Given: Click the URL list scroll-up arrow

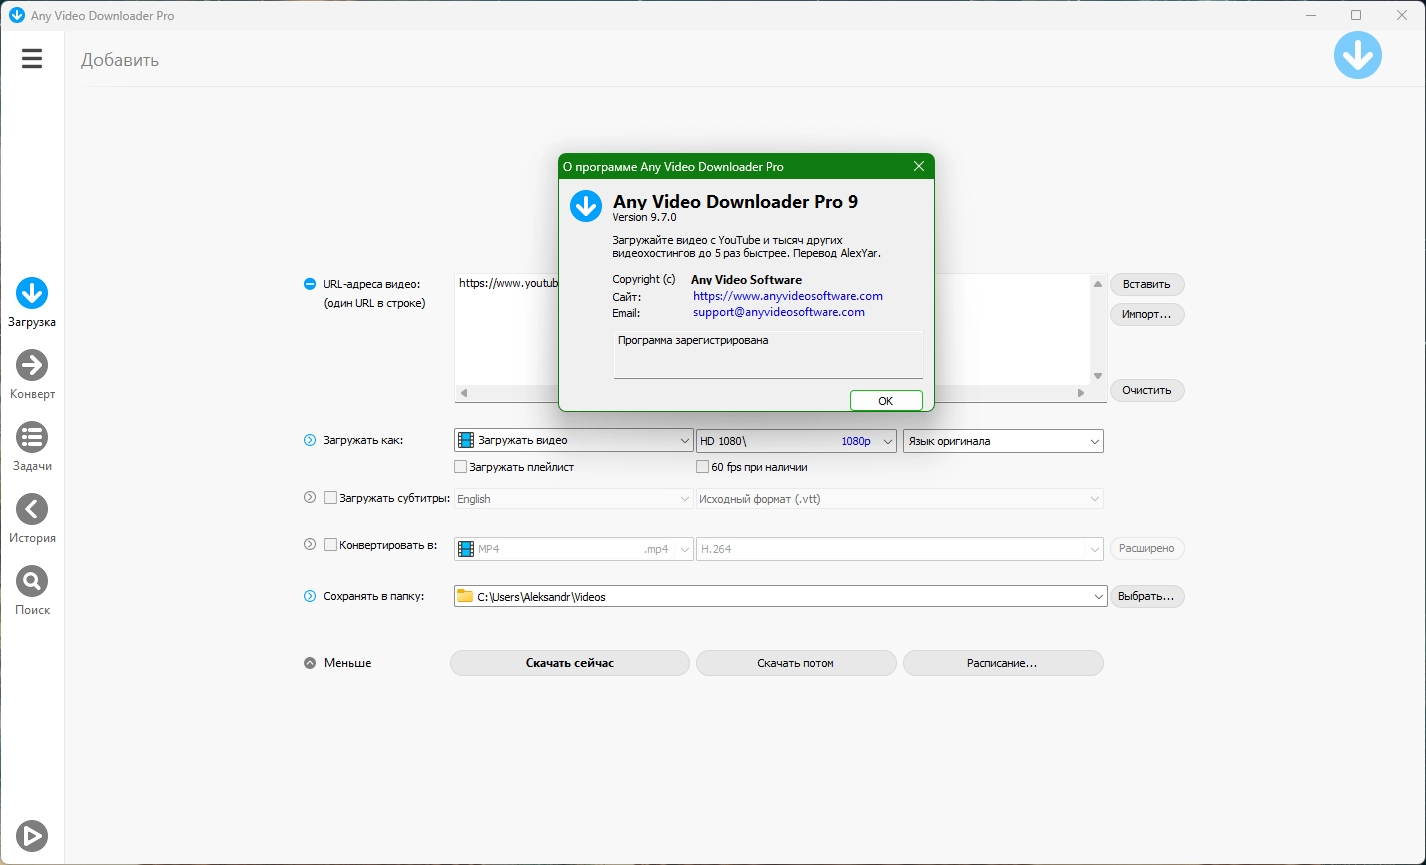Looking at the screenshot, I should pyautogui.click(x=1098, y=284).
